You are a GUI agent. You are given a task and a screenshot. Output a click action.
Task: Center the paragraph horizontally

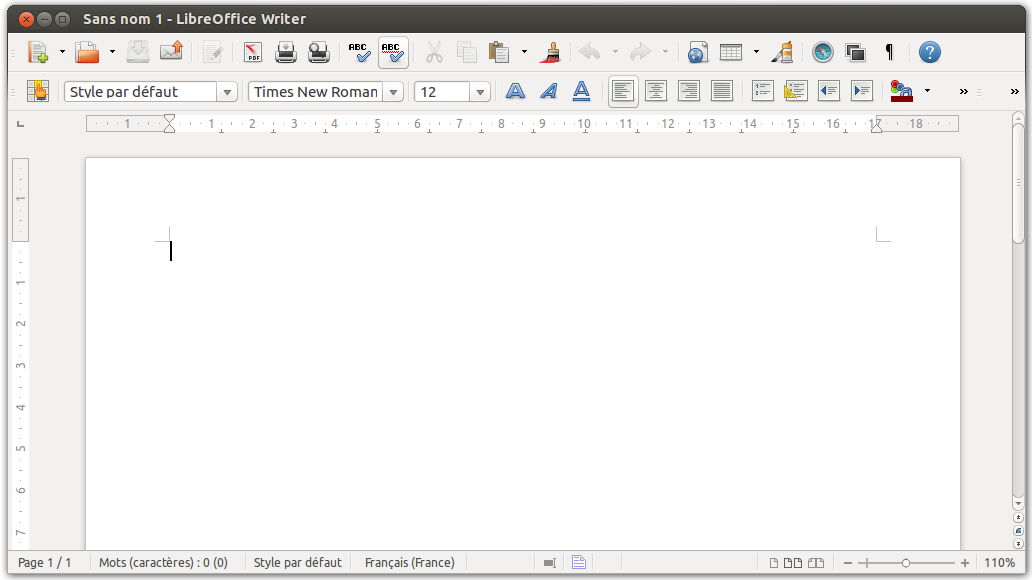656,91
